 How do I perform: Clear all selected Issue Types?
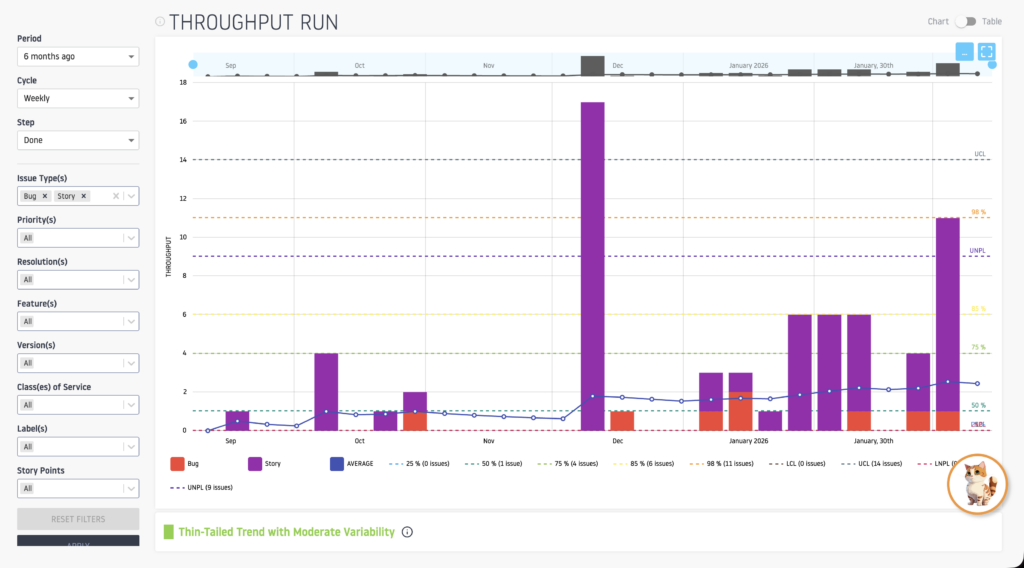point(116,196)
